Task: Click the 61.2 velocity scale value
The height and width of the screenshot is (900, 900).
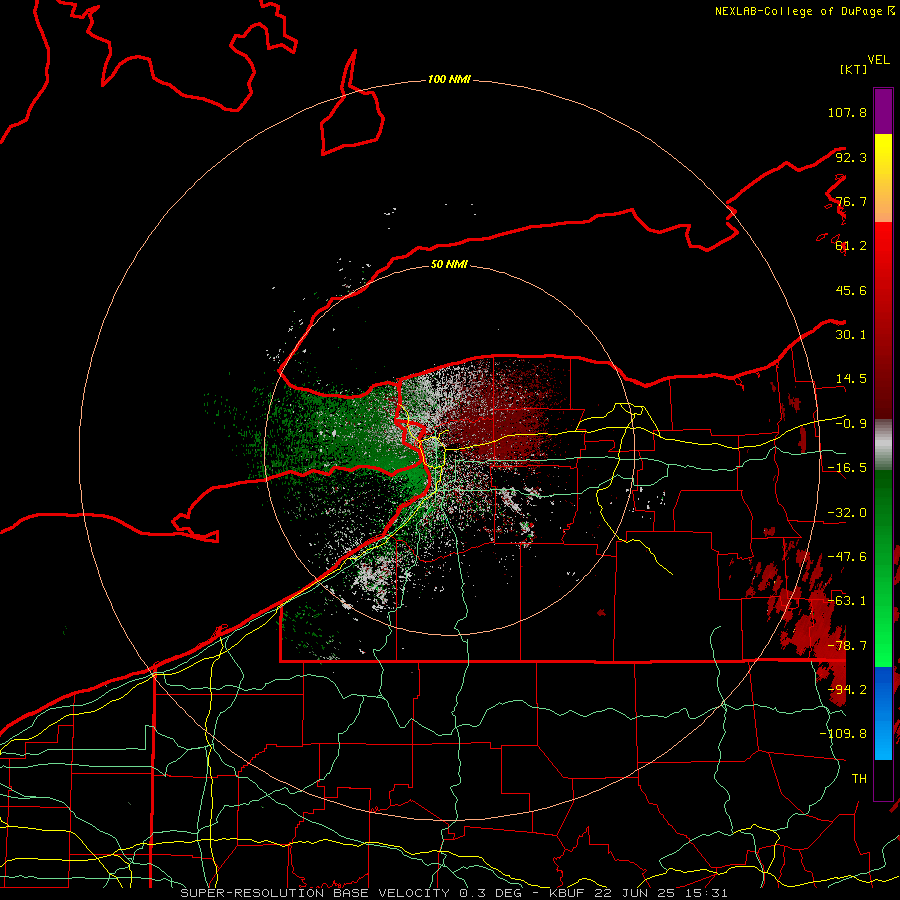Action: [851, 246]
